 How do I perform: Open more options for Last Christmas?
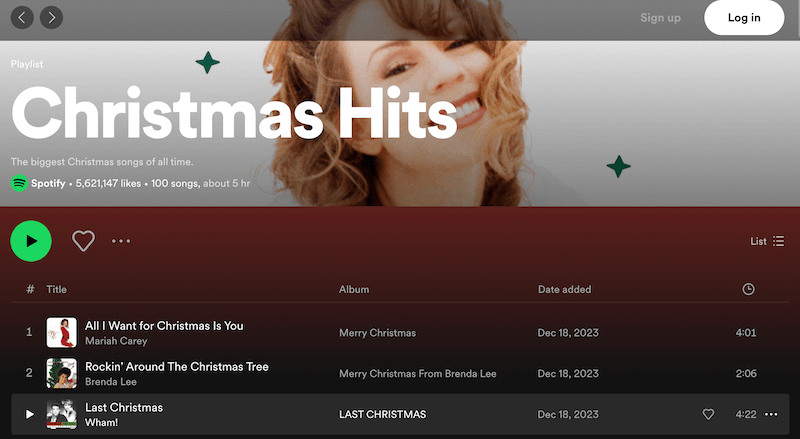click(771, 414)
